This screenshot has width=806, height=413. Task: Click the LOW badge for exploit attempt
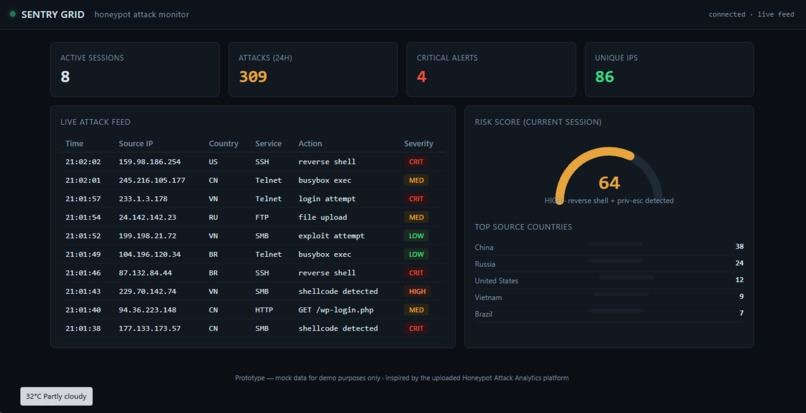(416, 236)
